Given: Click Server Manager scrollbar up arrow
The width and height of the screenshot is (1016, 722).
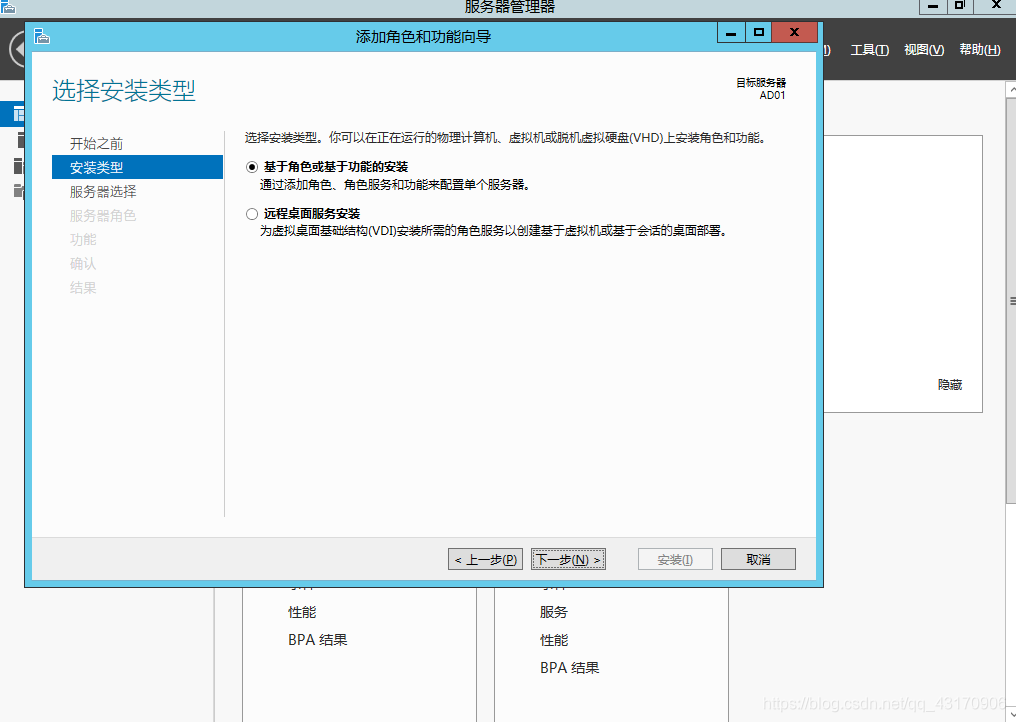Looking at the screenshot, I should click(x=1011, y=89).
